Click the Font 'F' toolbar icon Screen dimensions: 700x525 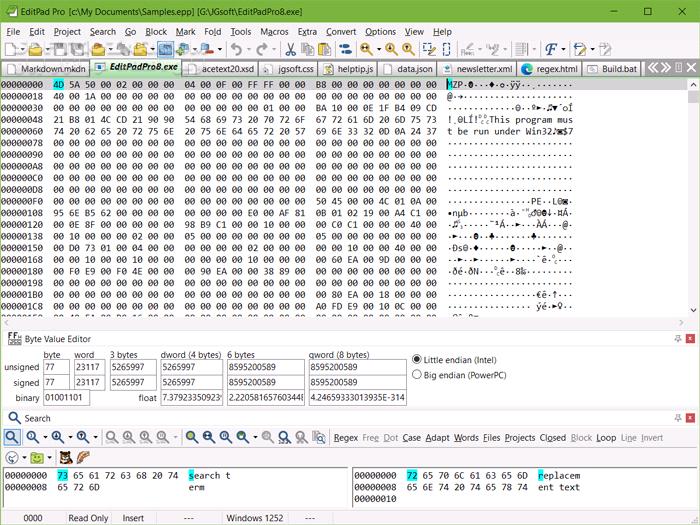tap(550, 49)
